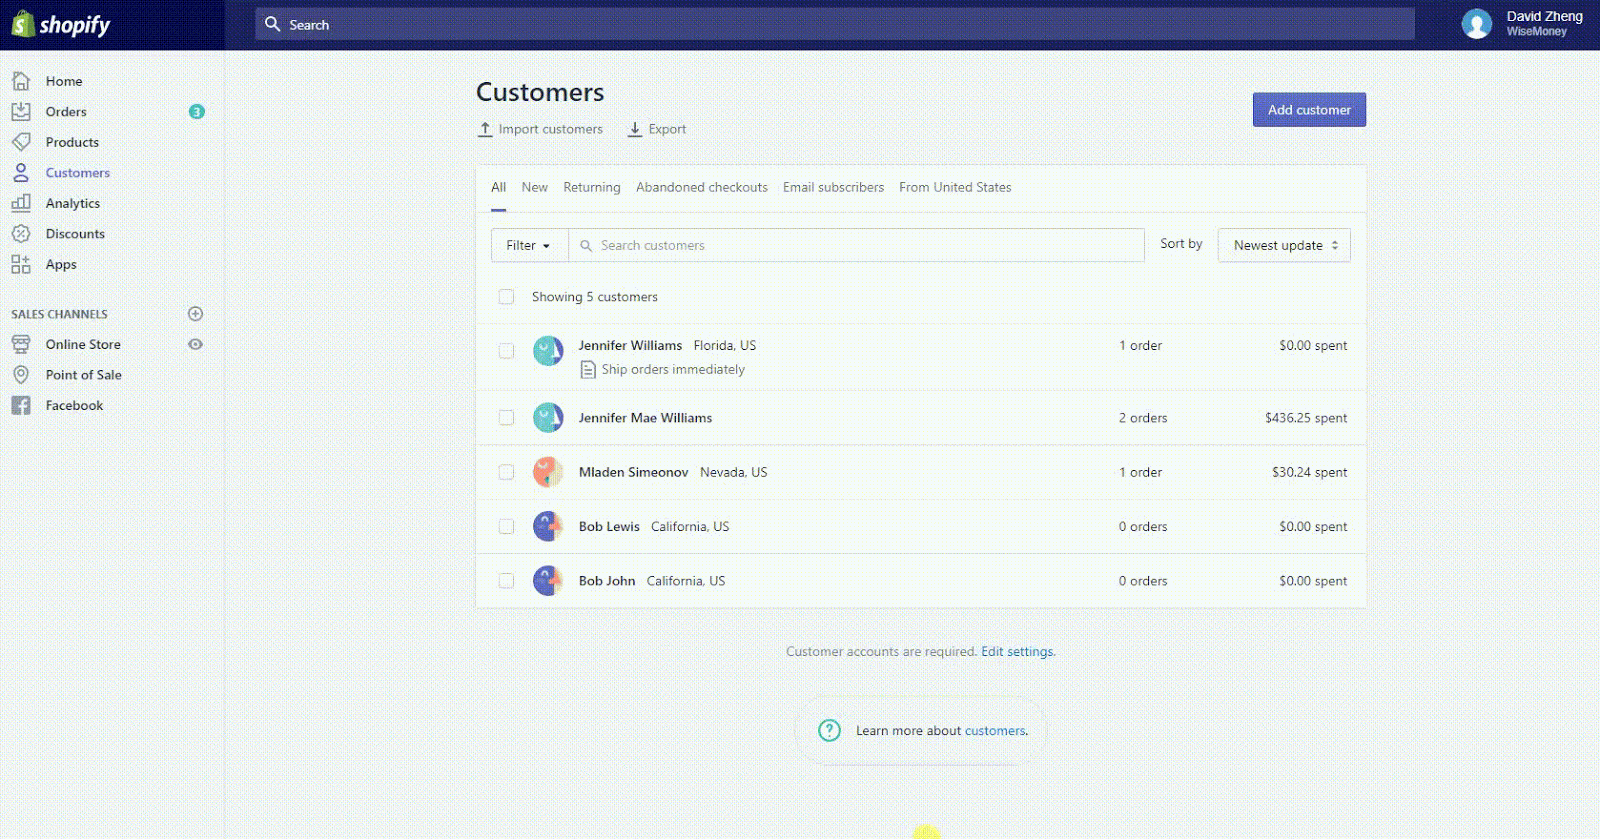
Task: Open Bob Lewis customer name
Action: coord(609,526)
